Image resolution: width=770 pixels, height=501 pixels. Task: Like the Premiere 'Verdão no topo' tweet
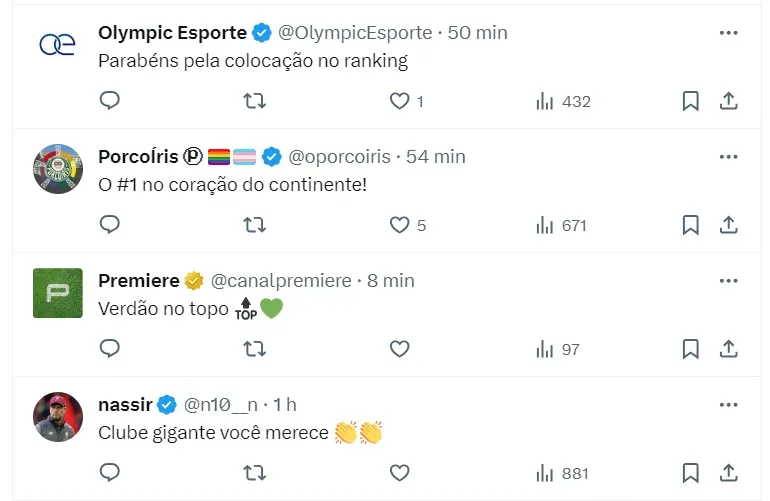point(400,349)
